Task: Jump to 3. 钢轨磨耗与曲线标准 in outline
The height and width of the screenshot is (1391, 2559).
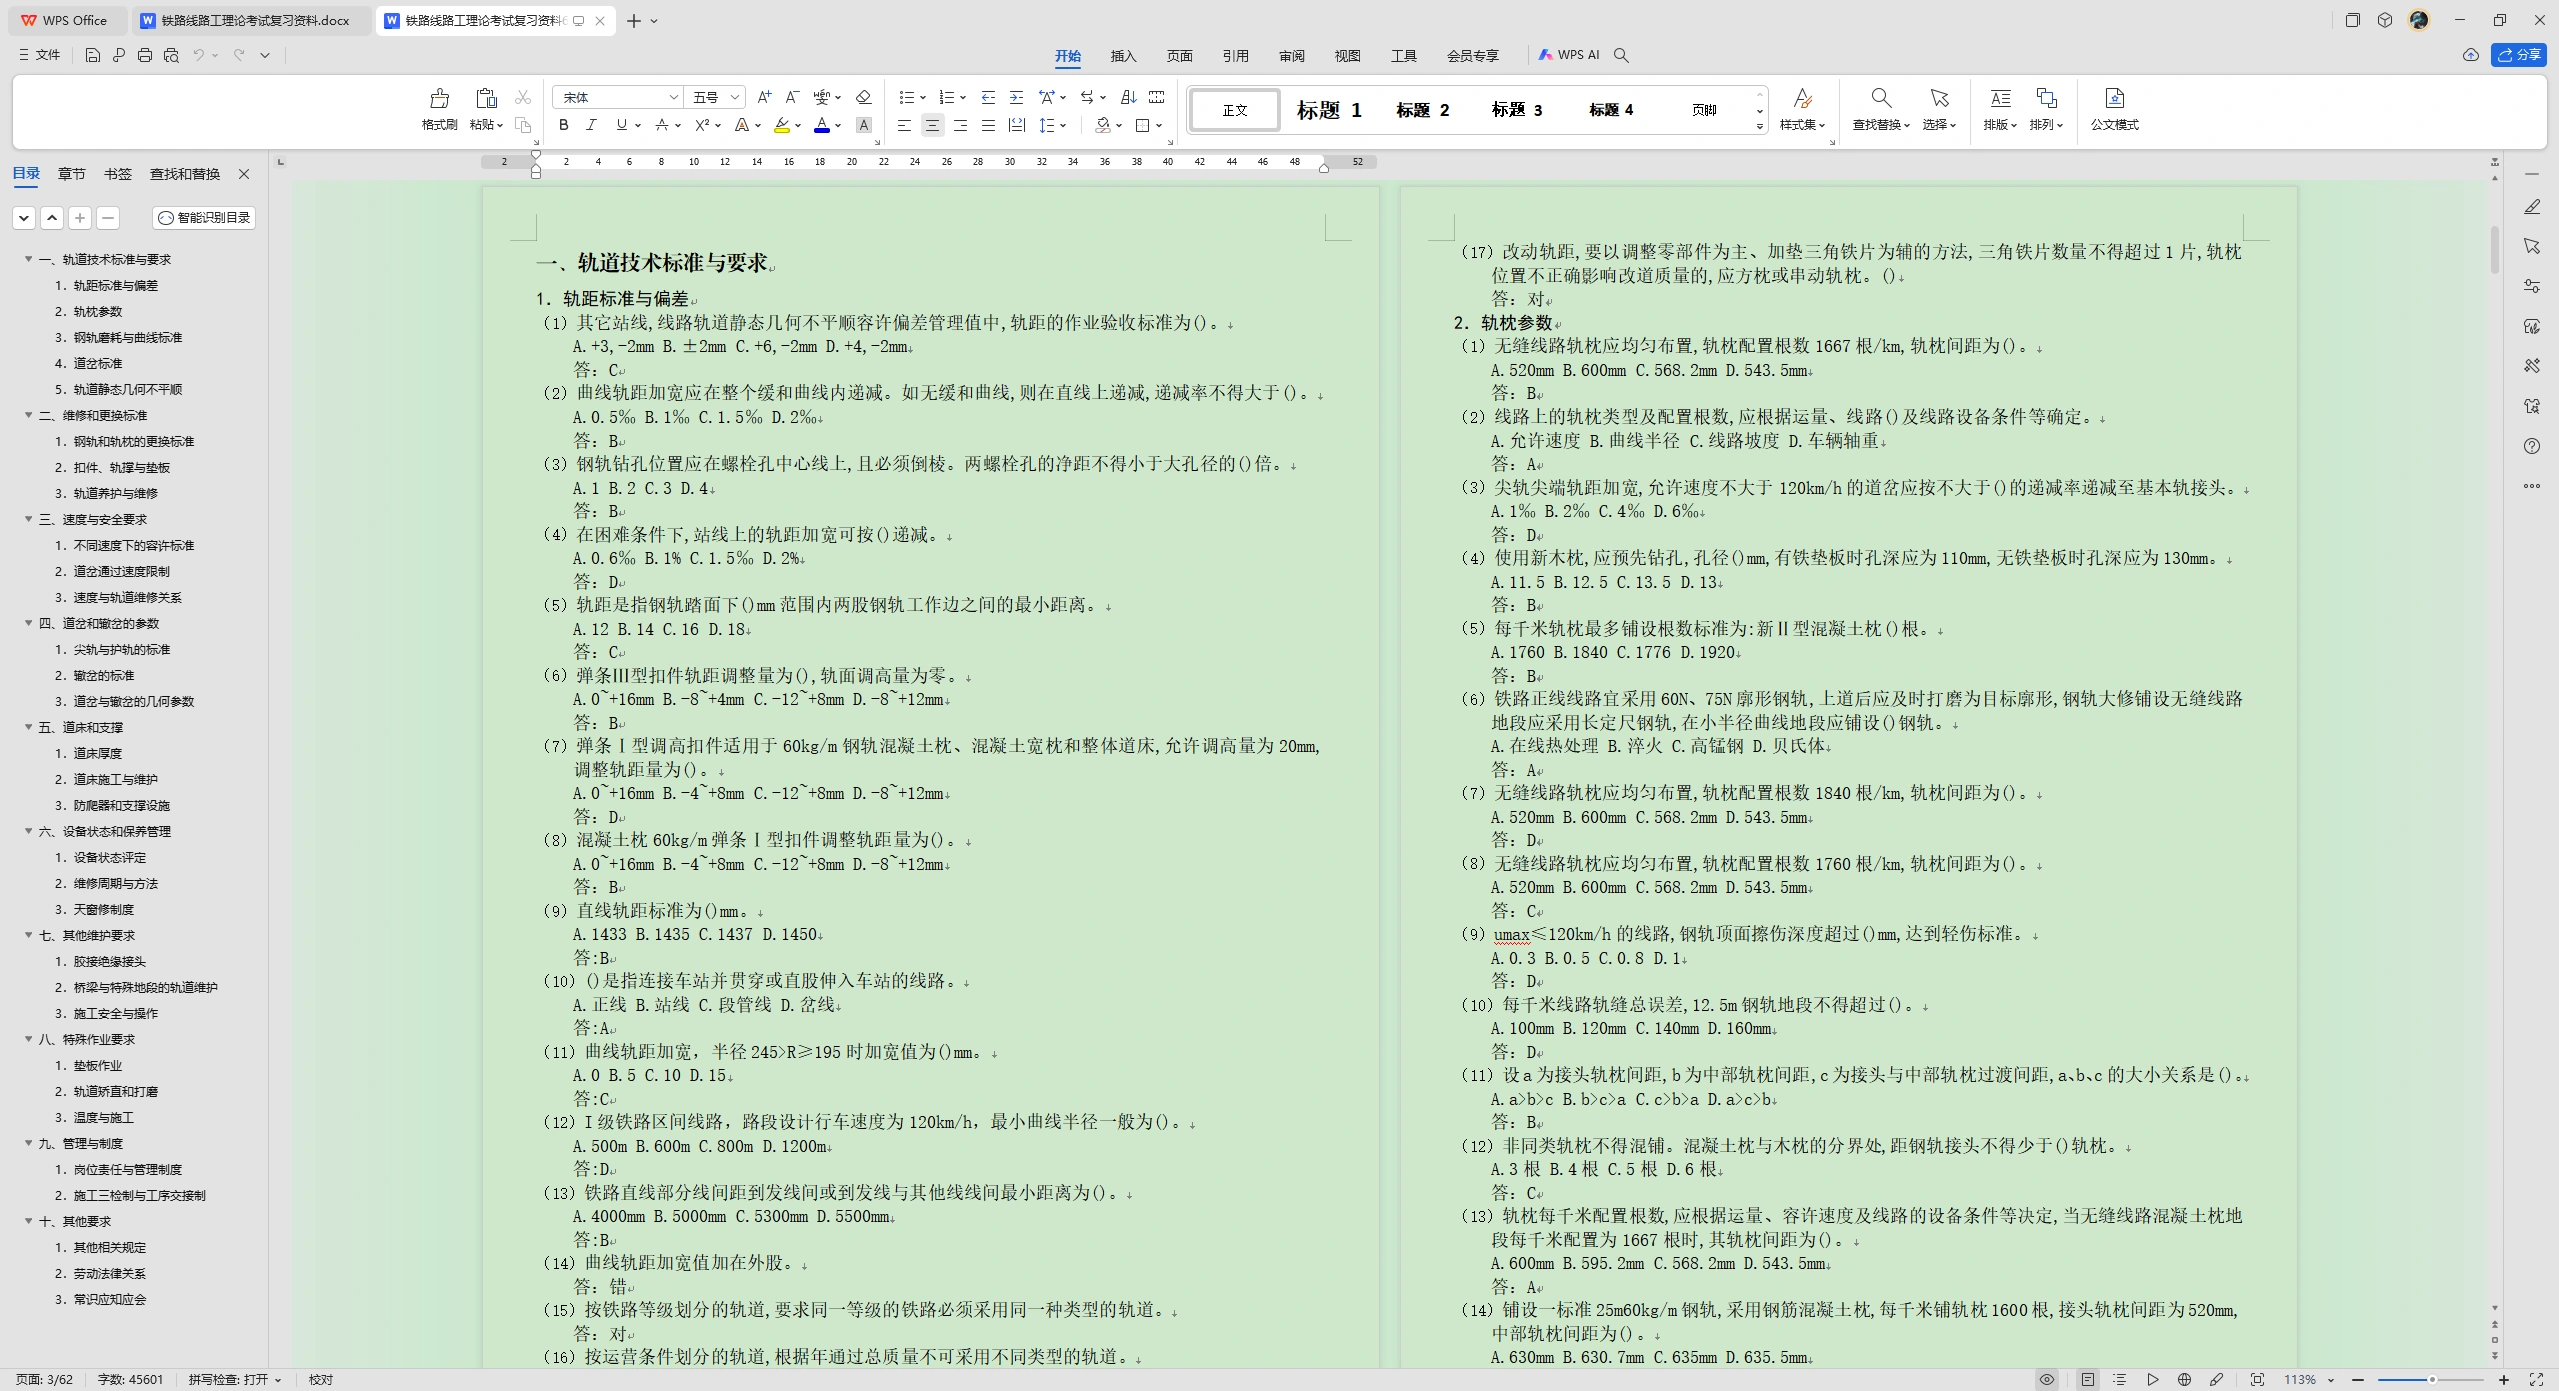Action: pos(119,337)
